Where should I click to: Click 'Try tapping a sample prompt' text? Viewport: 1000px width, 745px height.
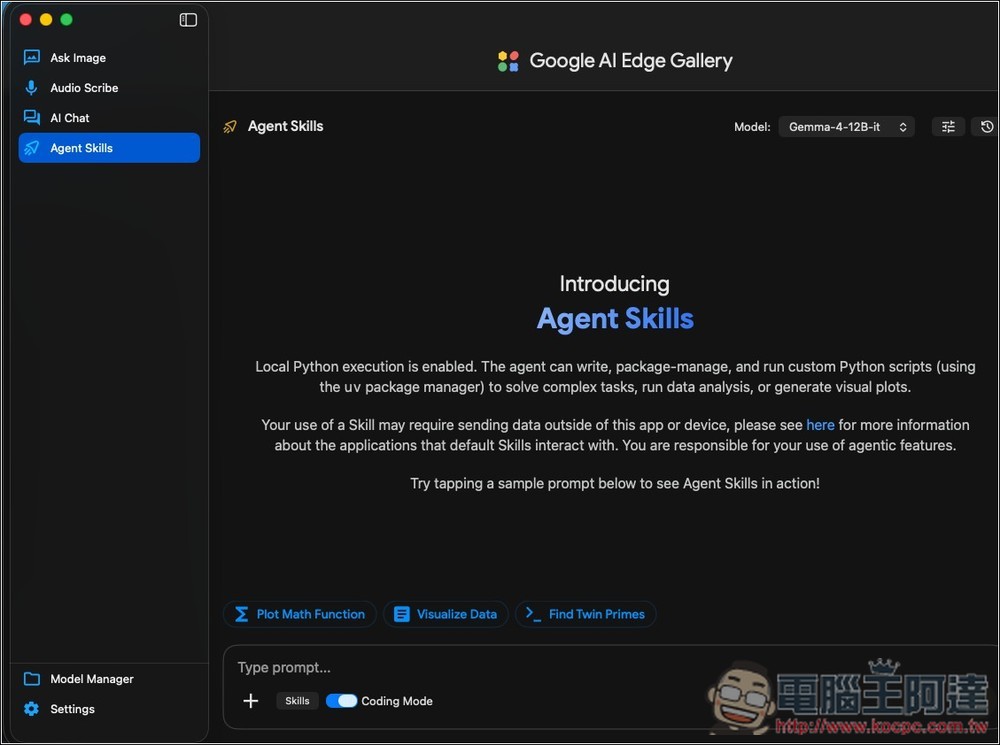coord(615,483)
